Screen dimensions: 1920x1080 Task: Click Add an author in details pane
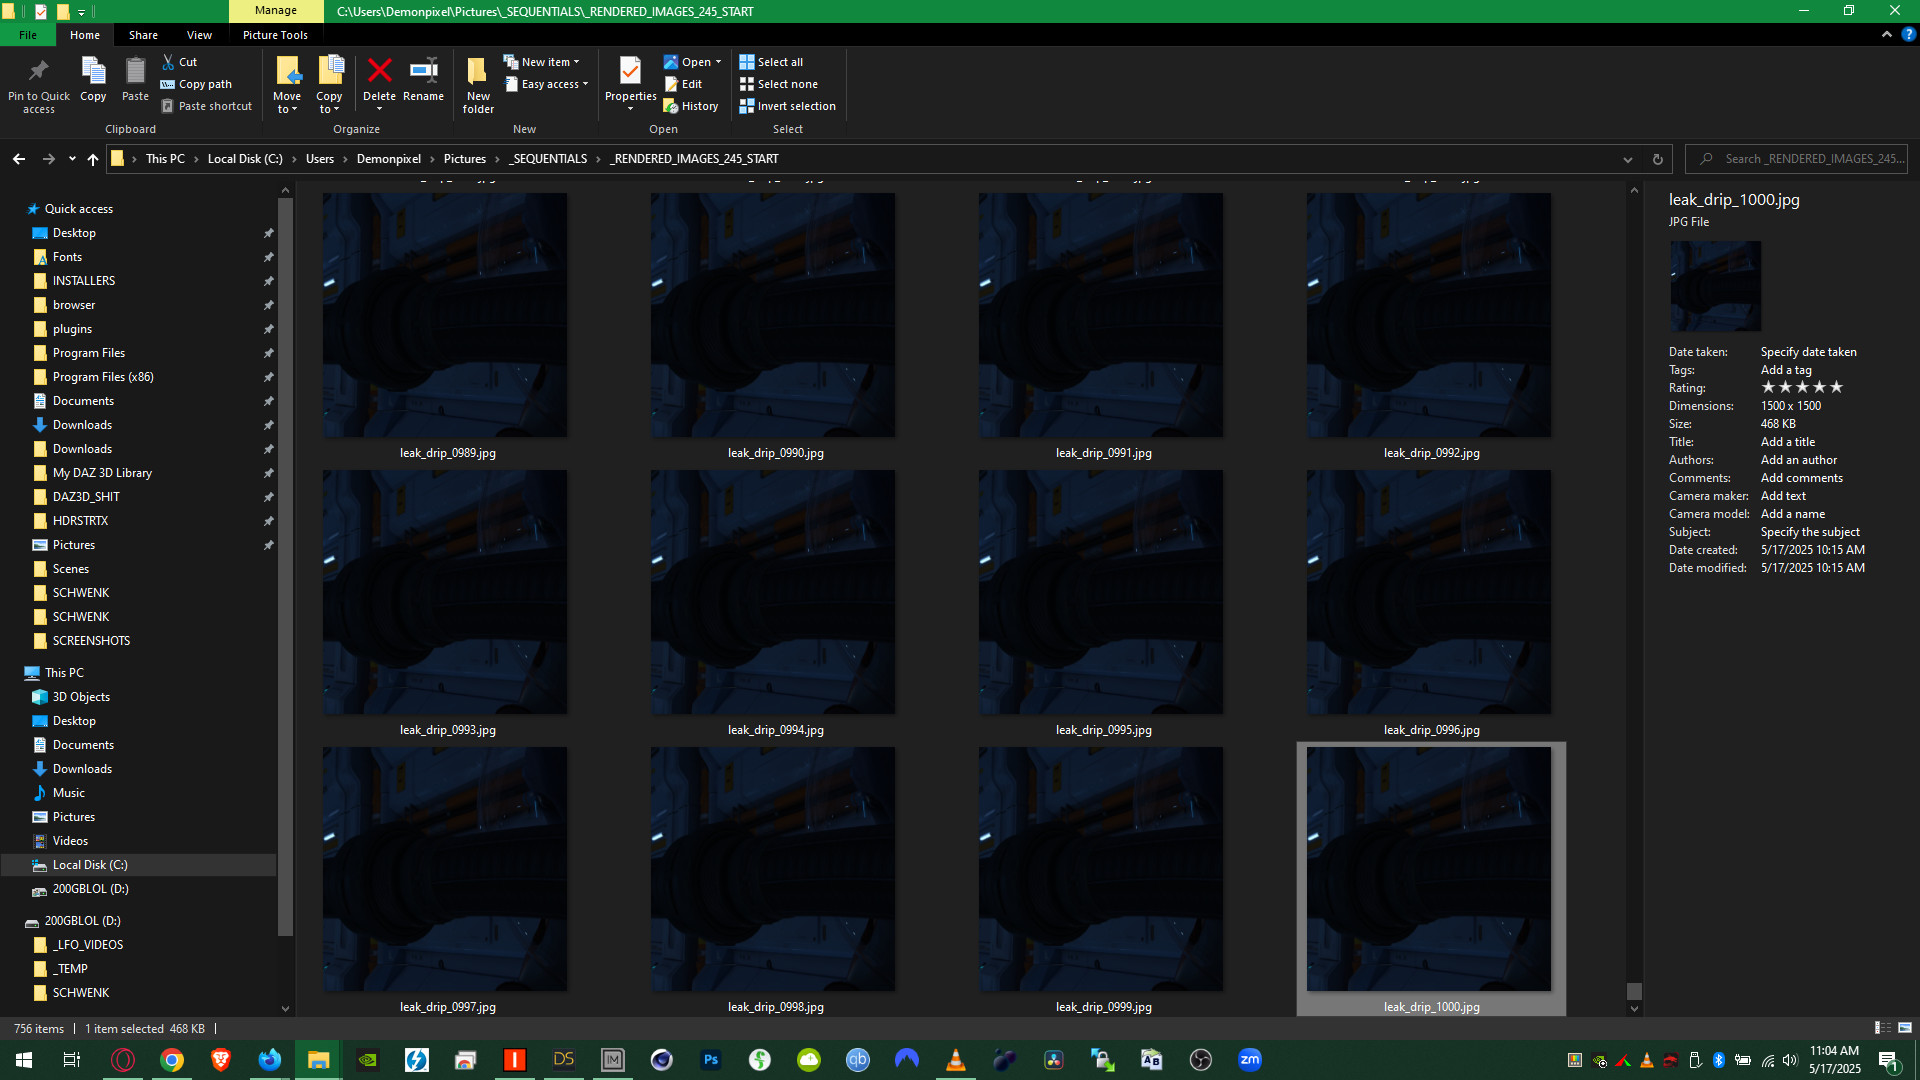point(1798,460)
